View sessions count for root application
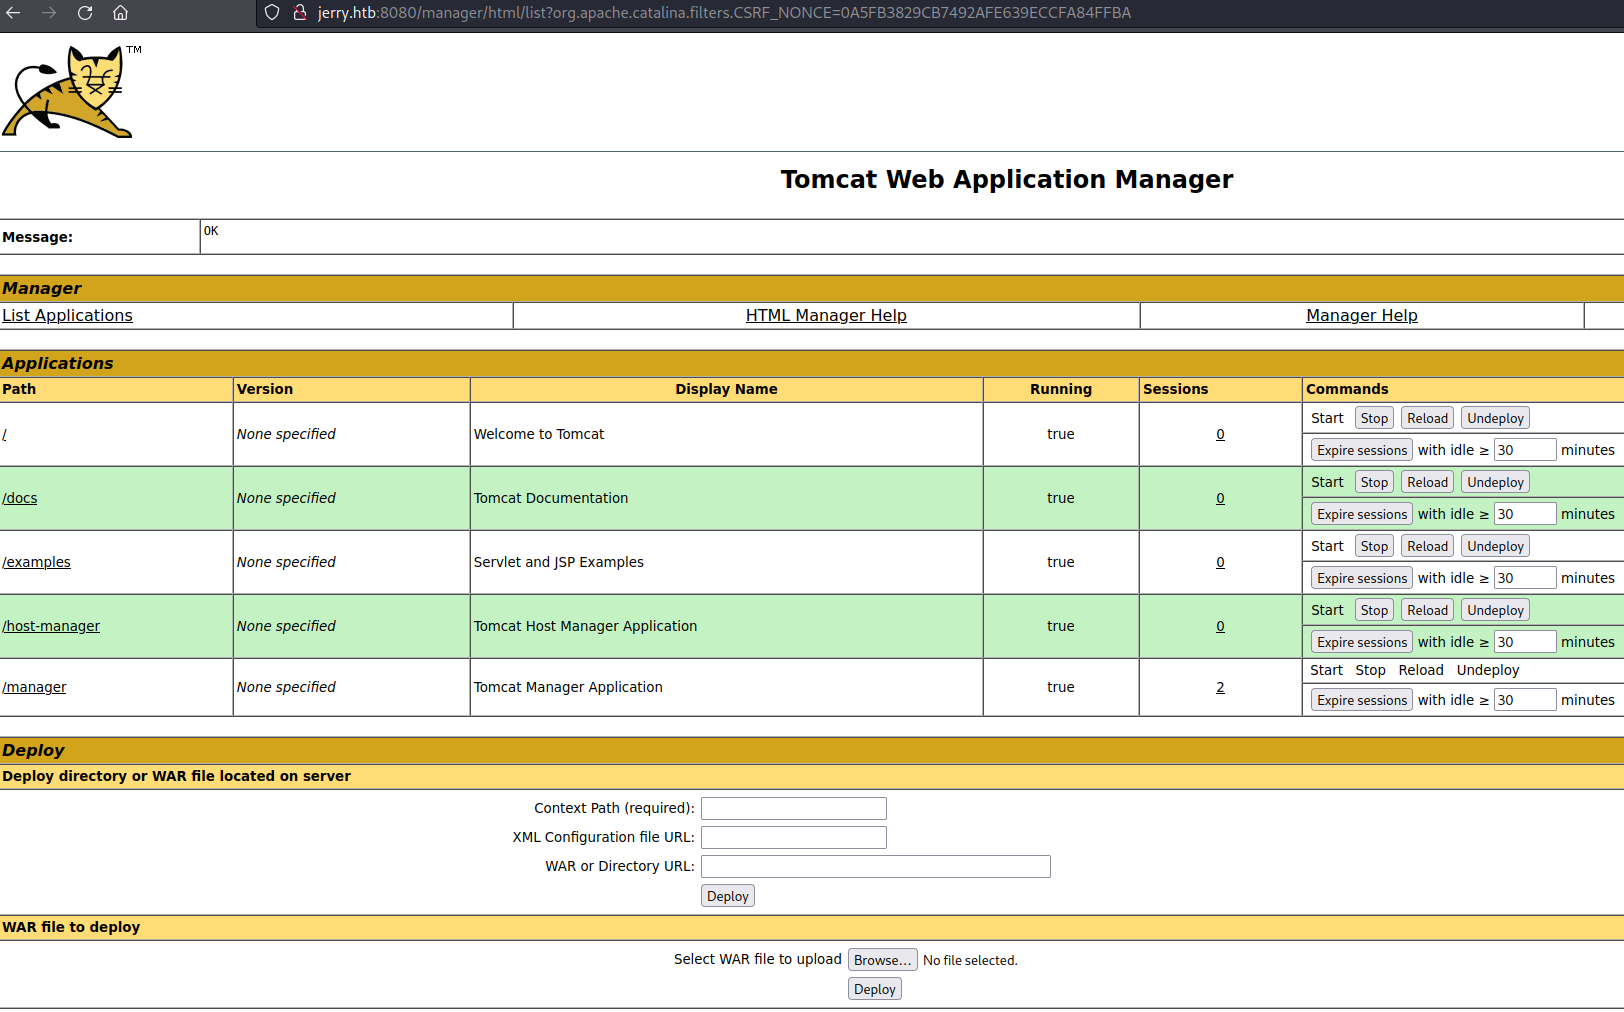Image resolution: width=1624 pixels, height=1012 pixels. (x=1220, y=434)
